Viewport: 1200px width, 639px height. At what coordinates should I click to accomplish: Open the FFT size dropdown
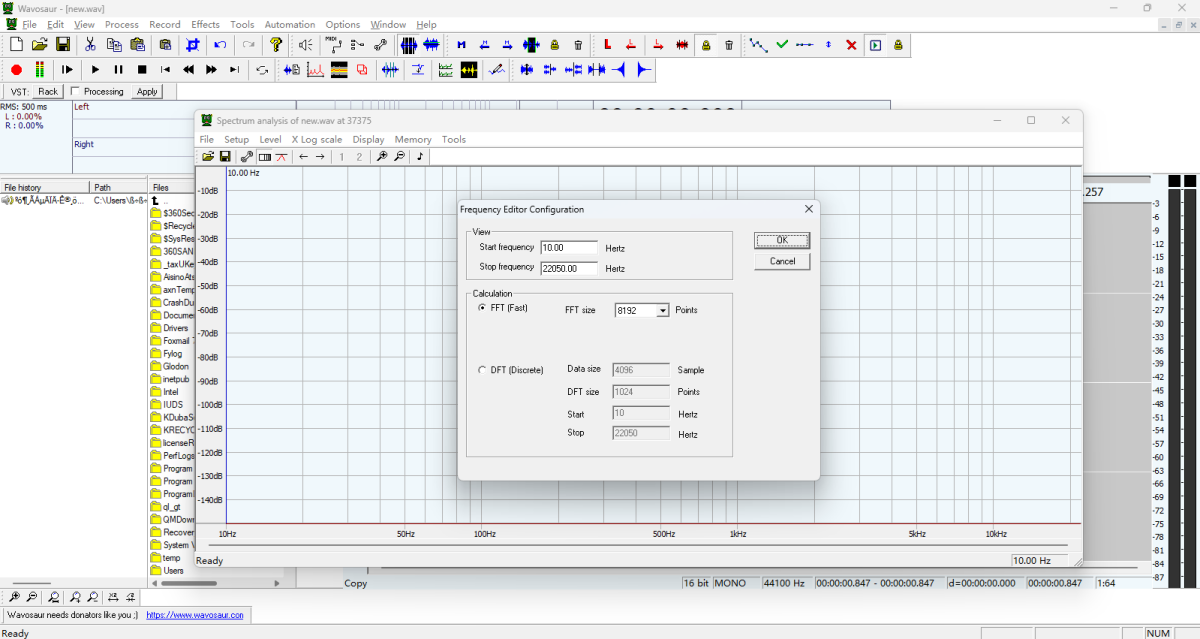(x=662, y=311)
